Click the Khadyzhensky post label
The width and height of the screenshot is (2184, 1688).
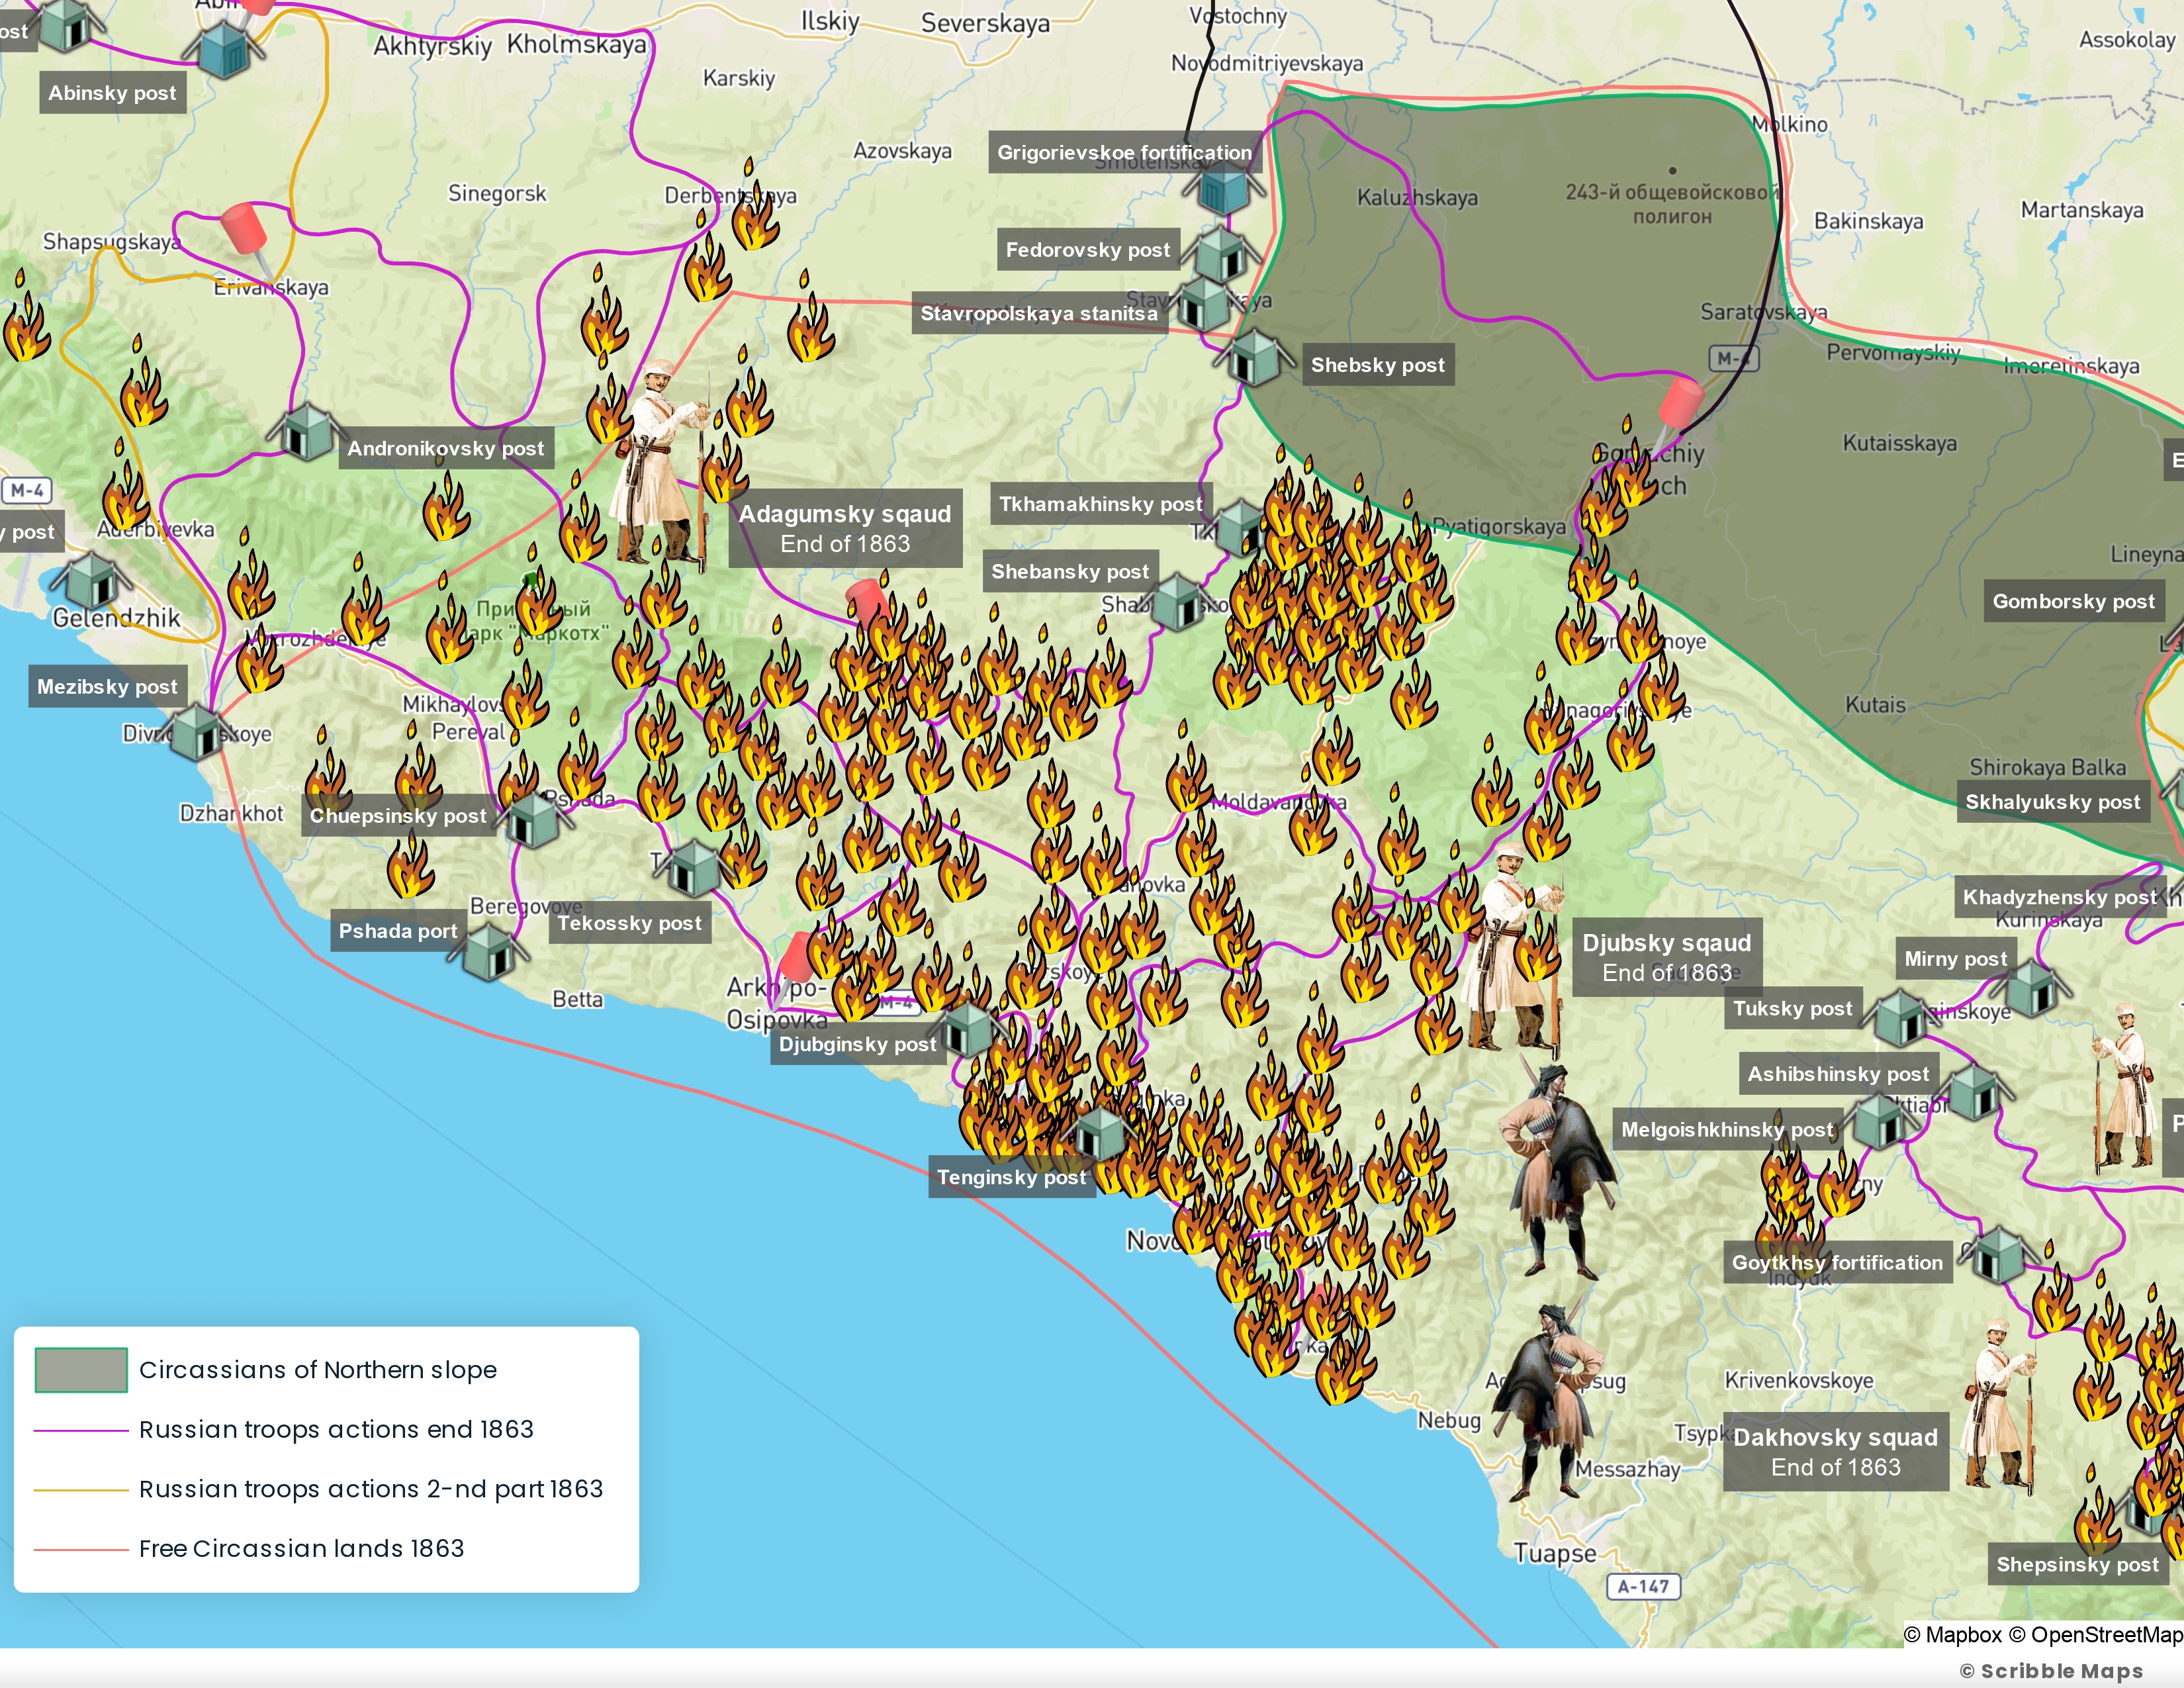coord(2060,897)
